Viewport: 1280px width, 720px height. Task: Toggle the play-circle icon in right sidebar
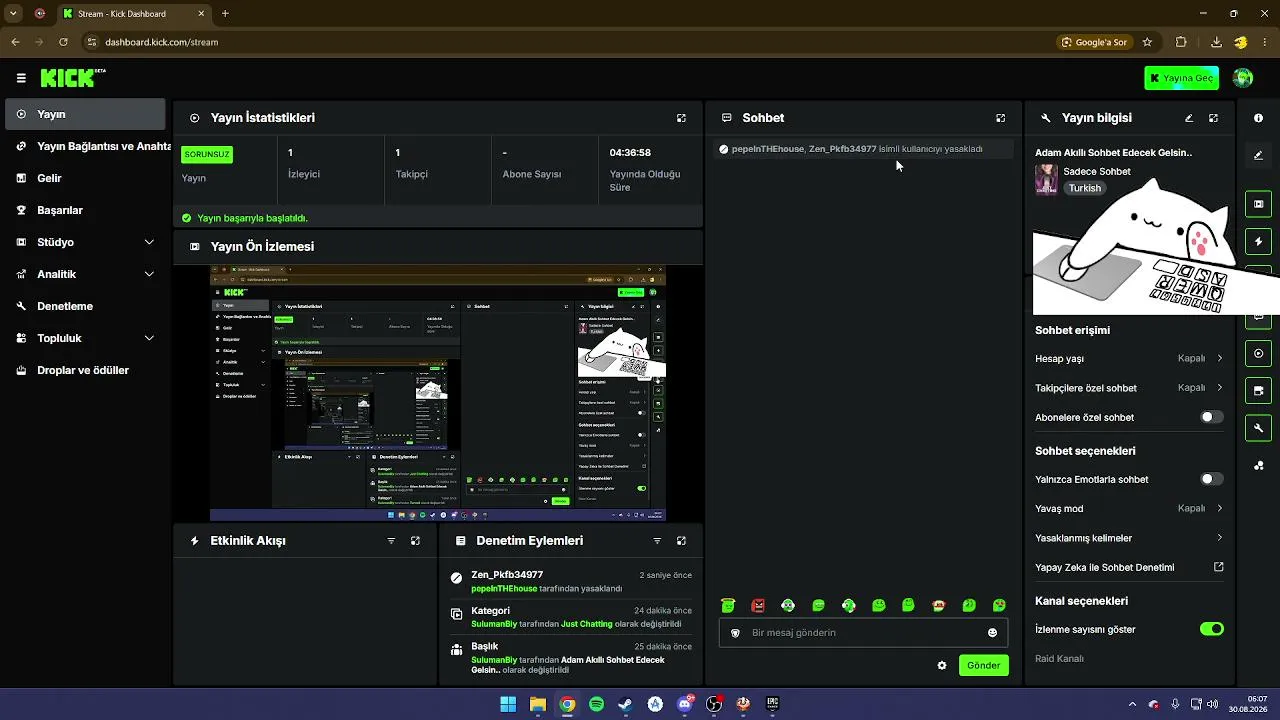tap(1258, 353)
